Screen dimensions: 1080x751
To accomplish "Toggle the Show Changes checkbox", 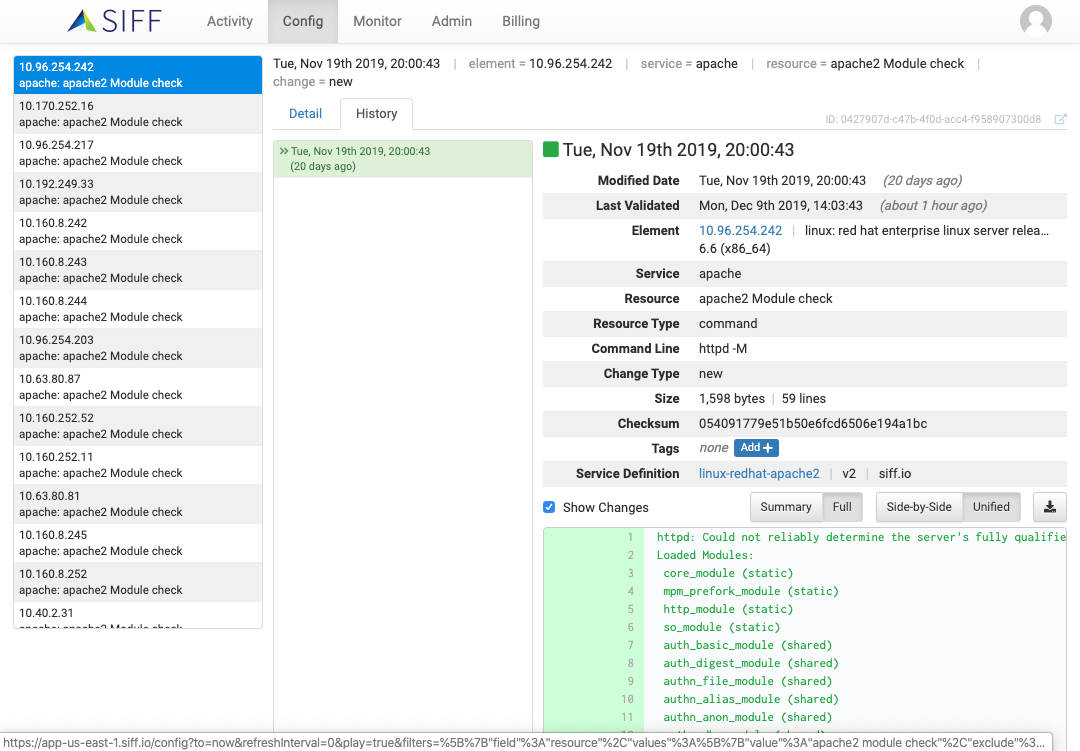I will click(549, 507).
